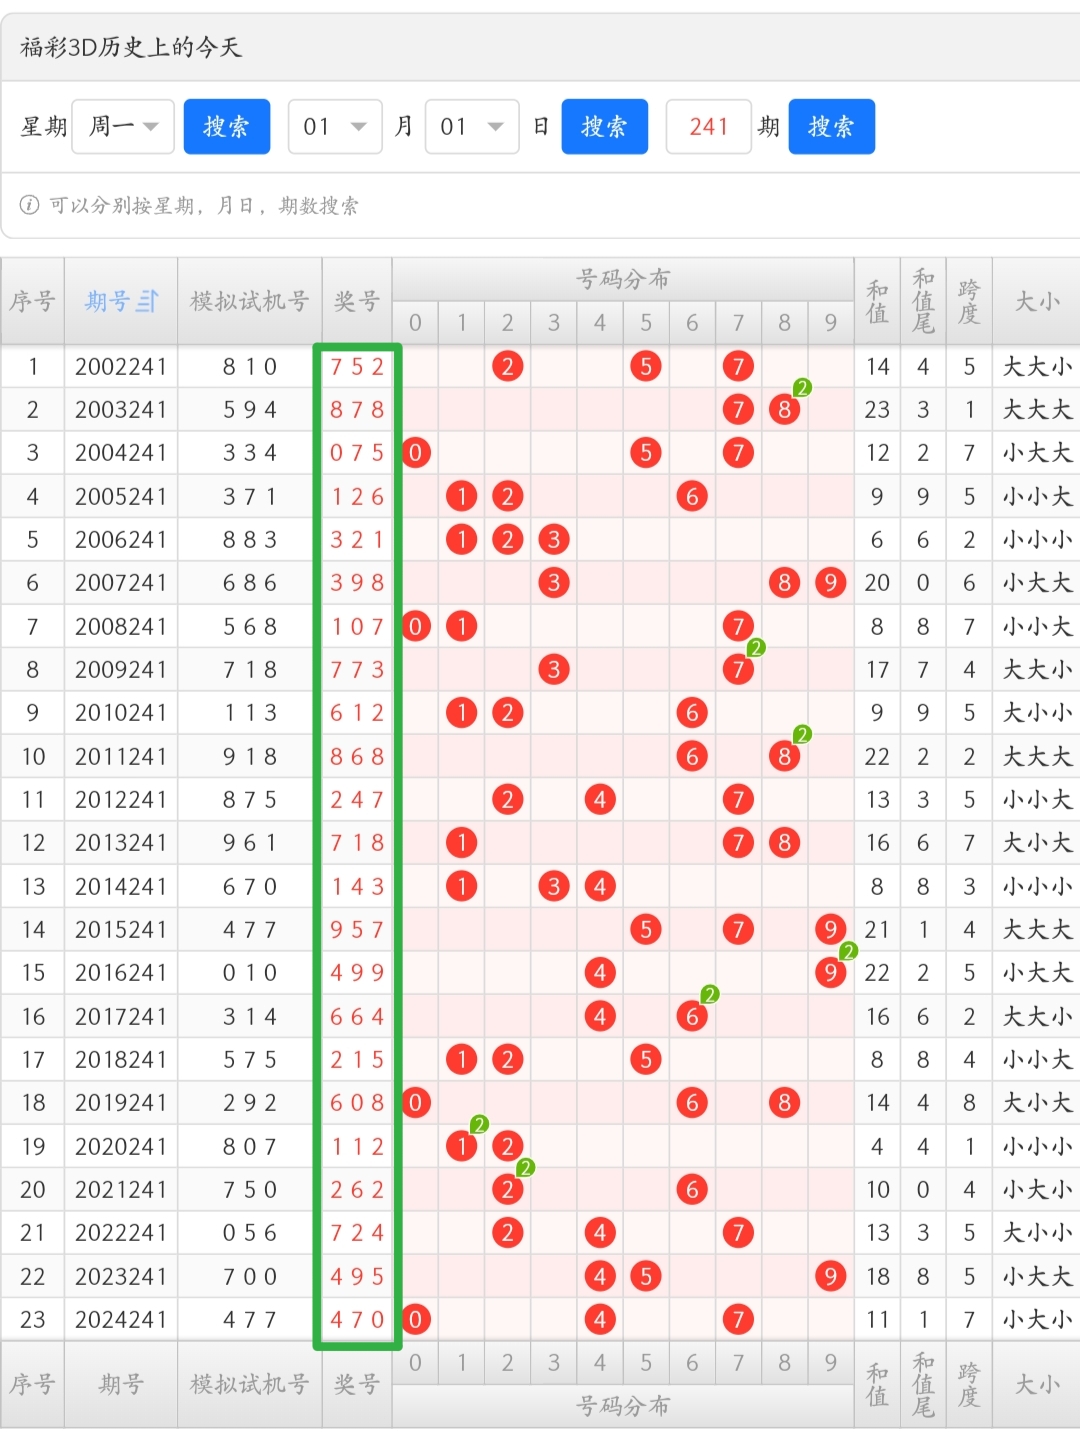This screenshot has height=1438, width=1080.
Task: Click red ball 1 in row 2020241
Action: pyautogui.click(x=462, y=1147)
